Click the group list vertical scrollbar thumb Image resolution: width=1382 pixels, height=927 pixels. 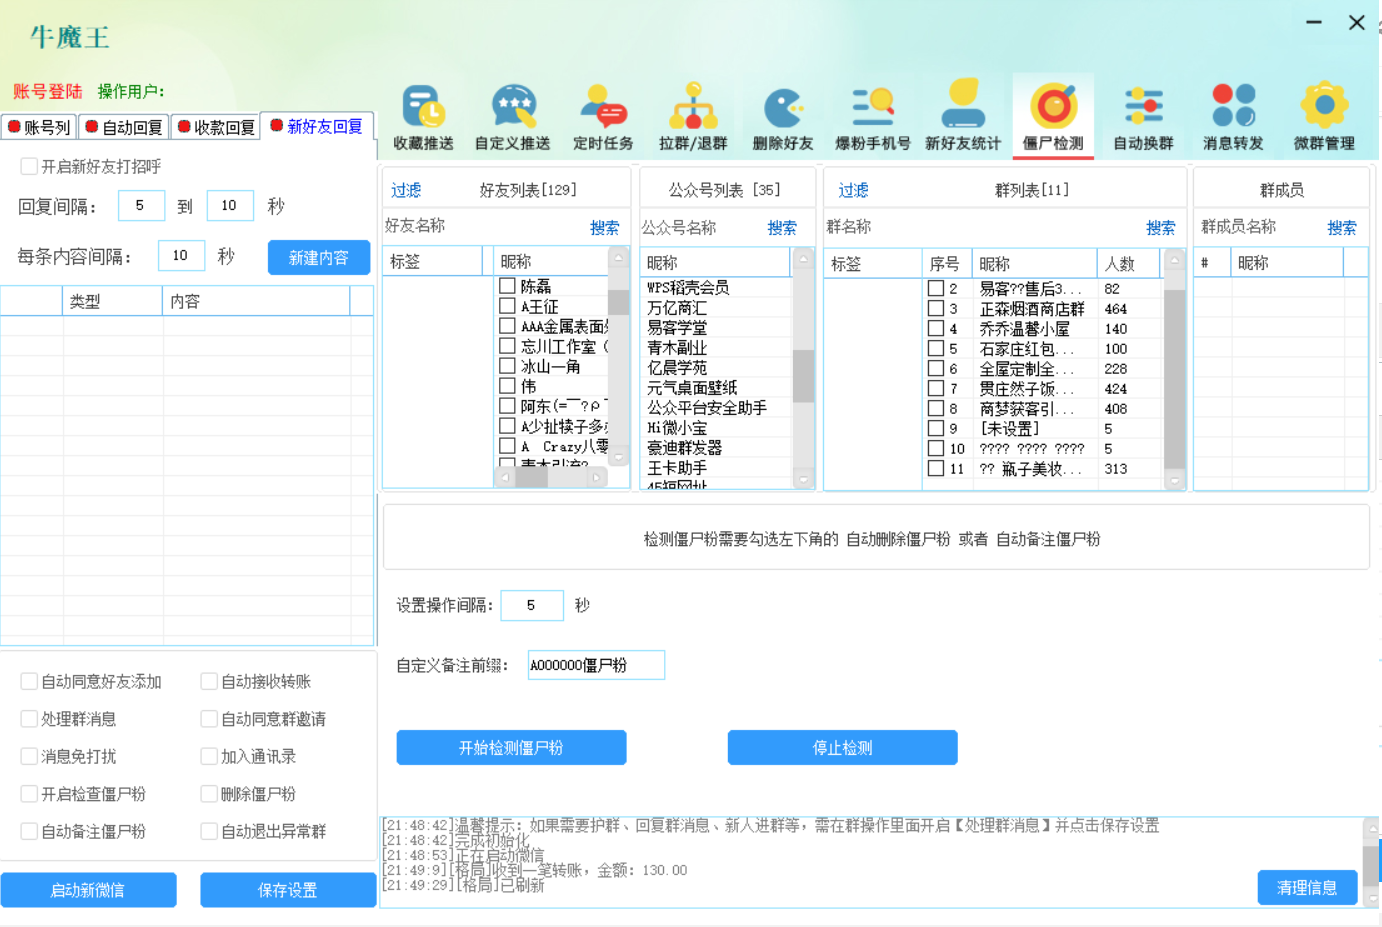(1175, 380)
